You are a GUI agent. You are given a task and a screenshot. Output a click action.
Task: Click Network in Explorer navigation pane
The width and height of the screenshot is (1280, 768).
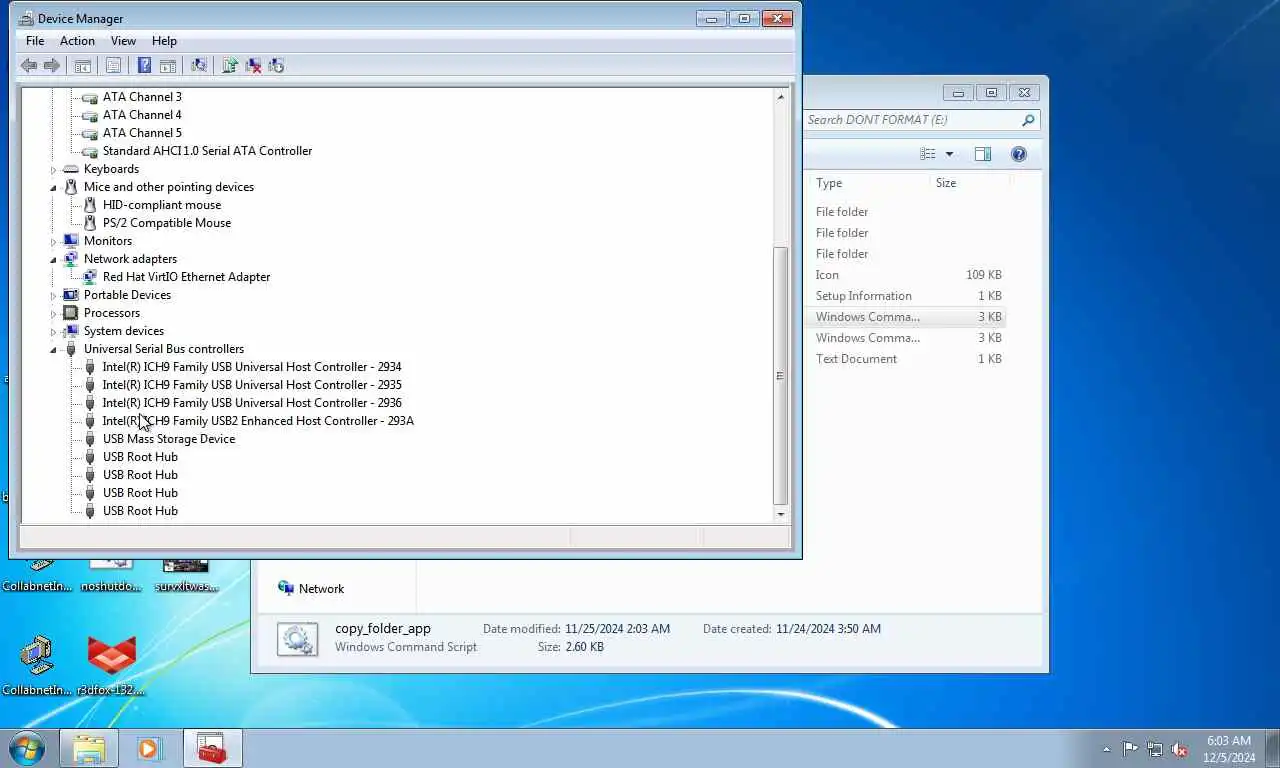point(311,589)
